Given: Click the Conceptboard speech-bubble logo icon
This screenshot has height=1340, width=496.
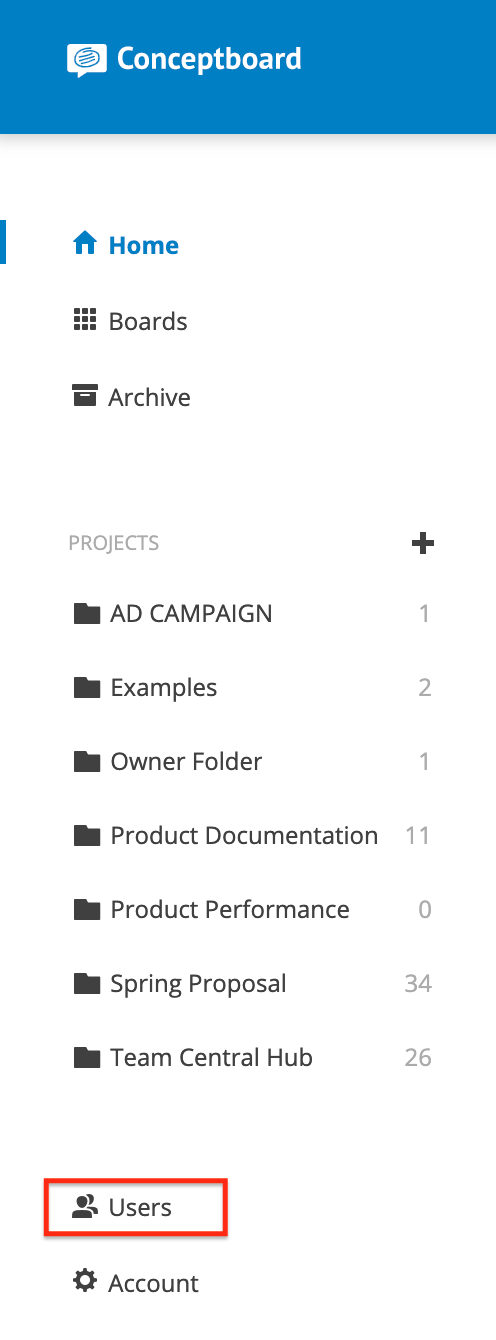Looking at the screenshot, I should click(86, 60).
